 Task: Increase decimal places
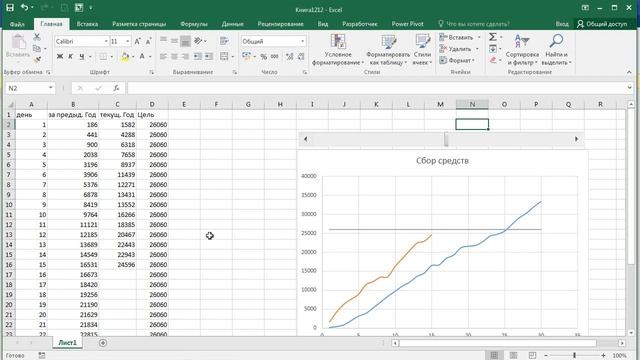[289, 56]
